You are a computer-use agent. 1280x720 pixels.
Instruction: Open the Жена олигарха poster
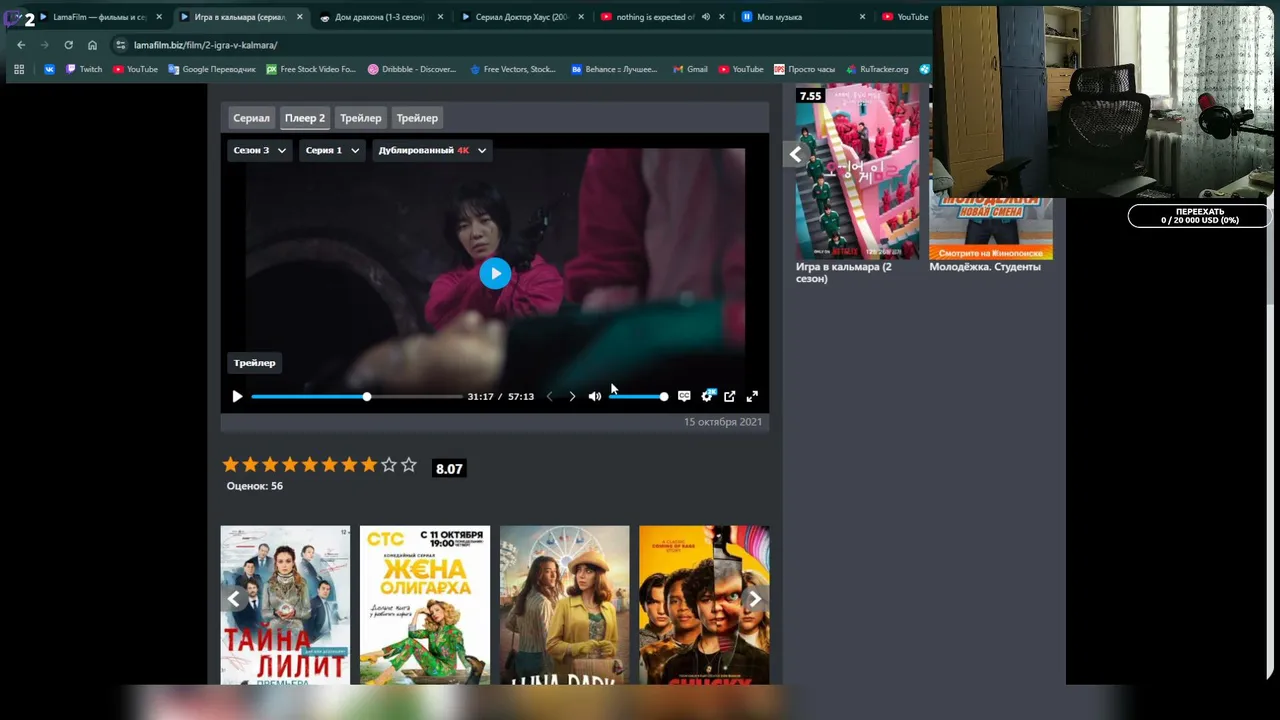425,605
